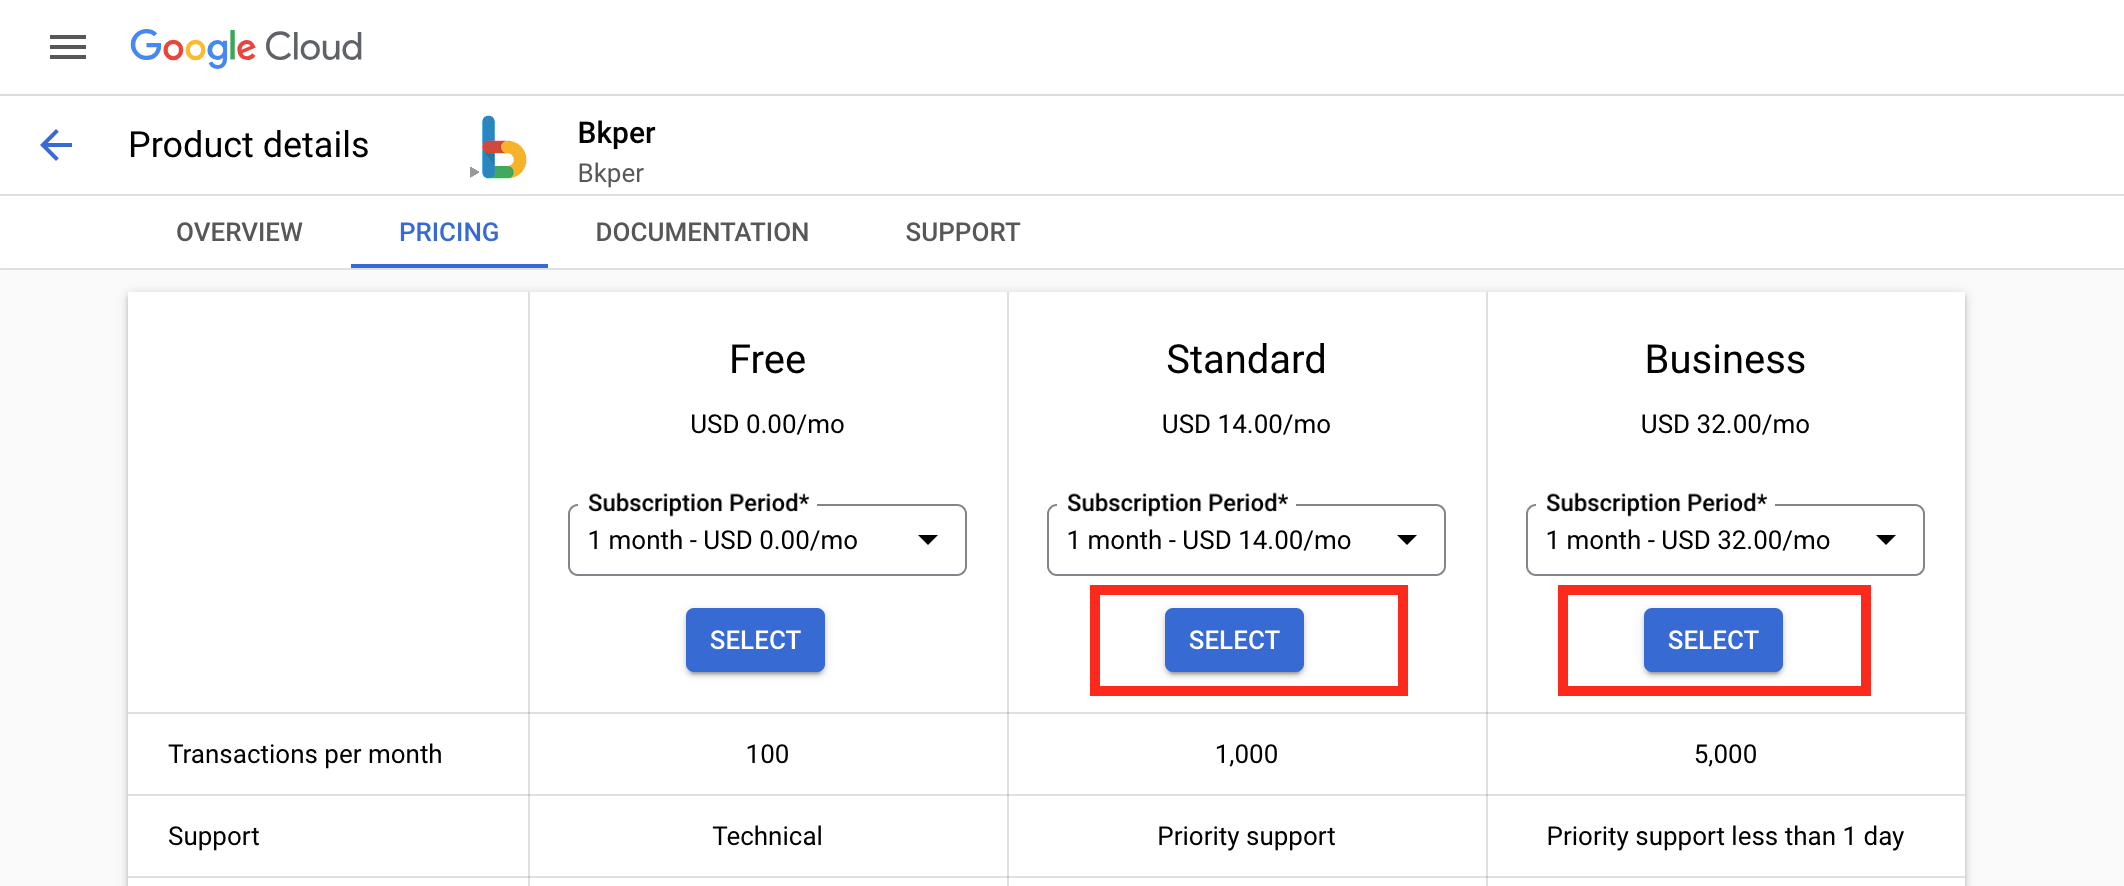Image resolution: width=2124 pixels, height=886 pixels.
Task: Click the Free plan heading
Action: tap(767, 359)
